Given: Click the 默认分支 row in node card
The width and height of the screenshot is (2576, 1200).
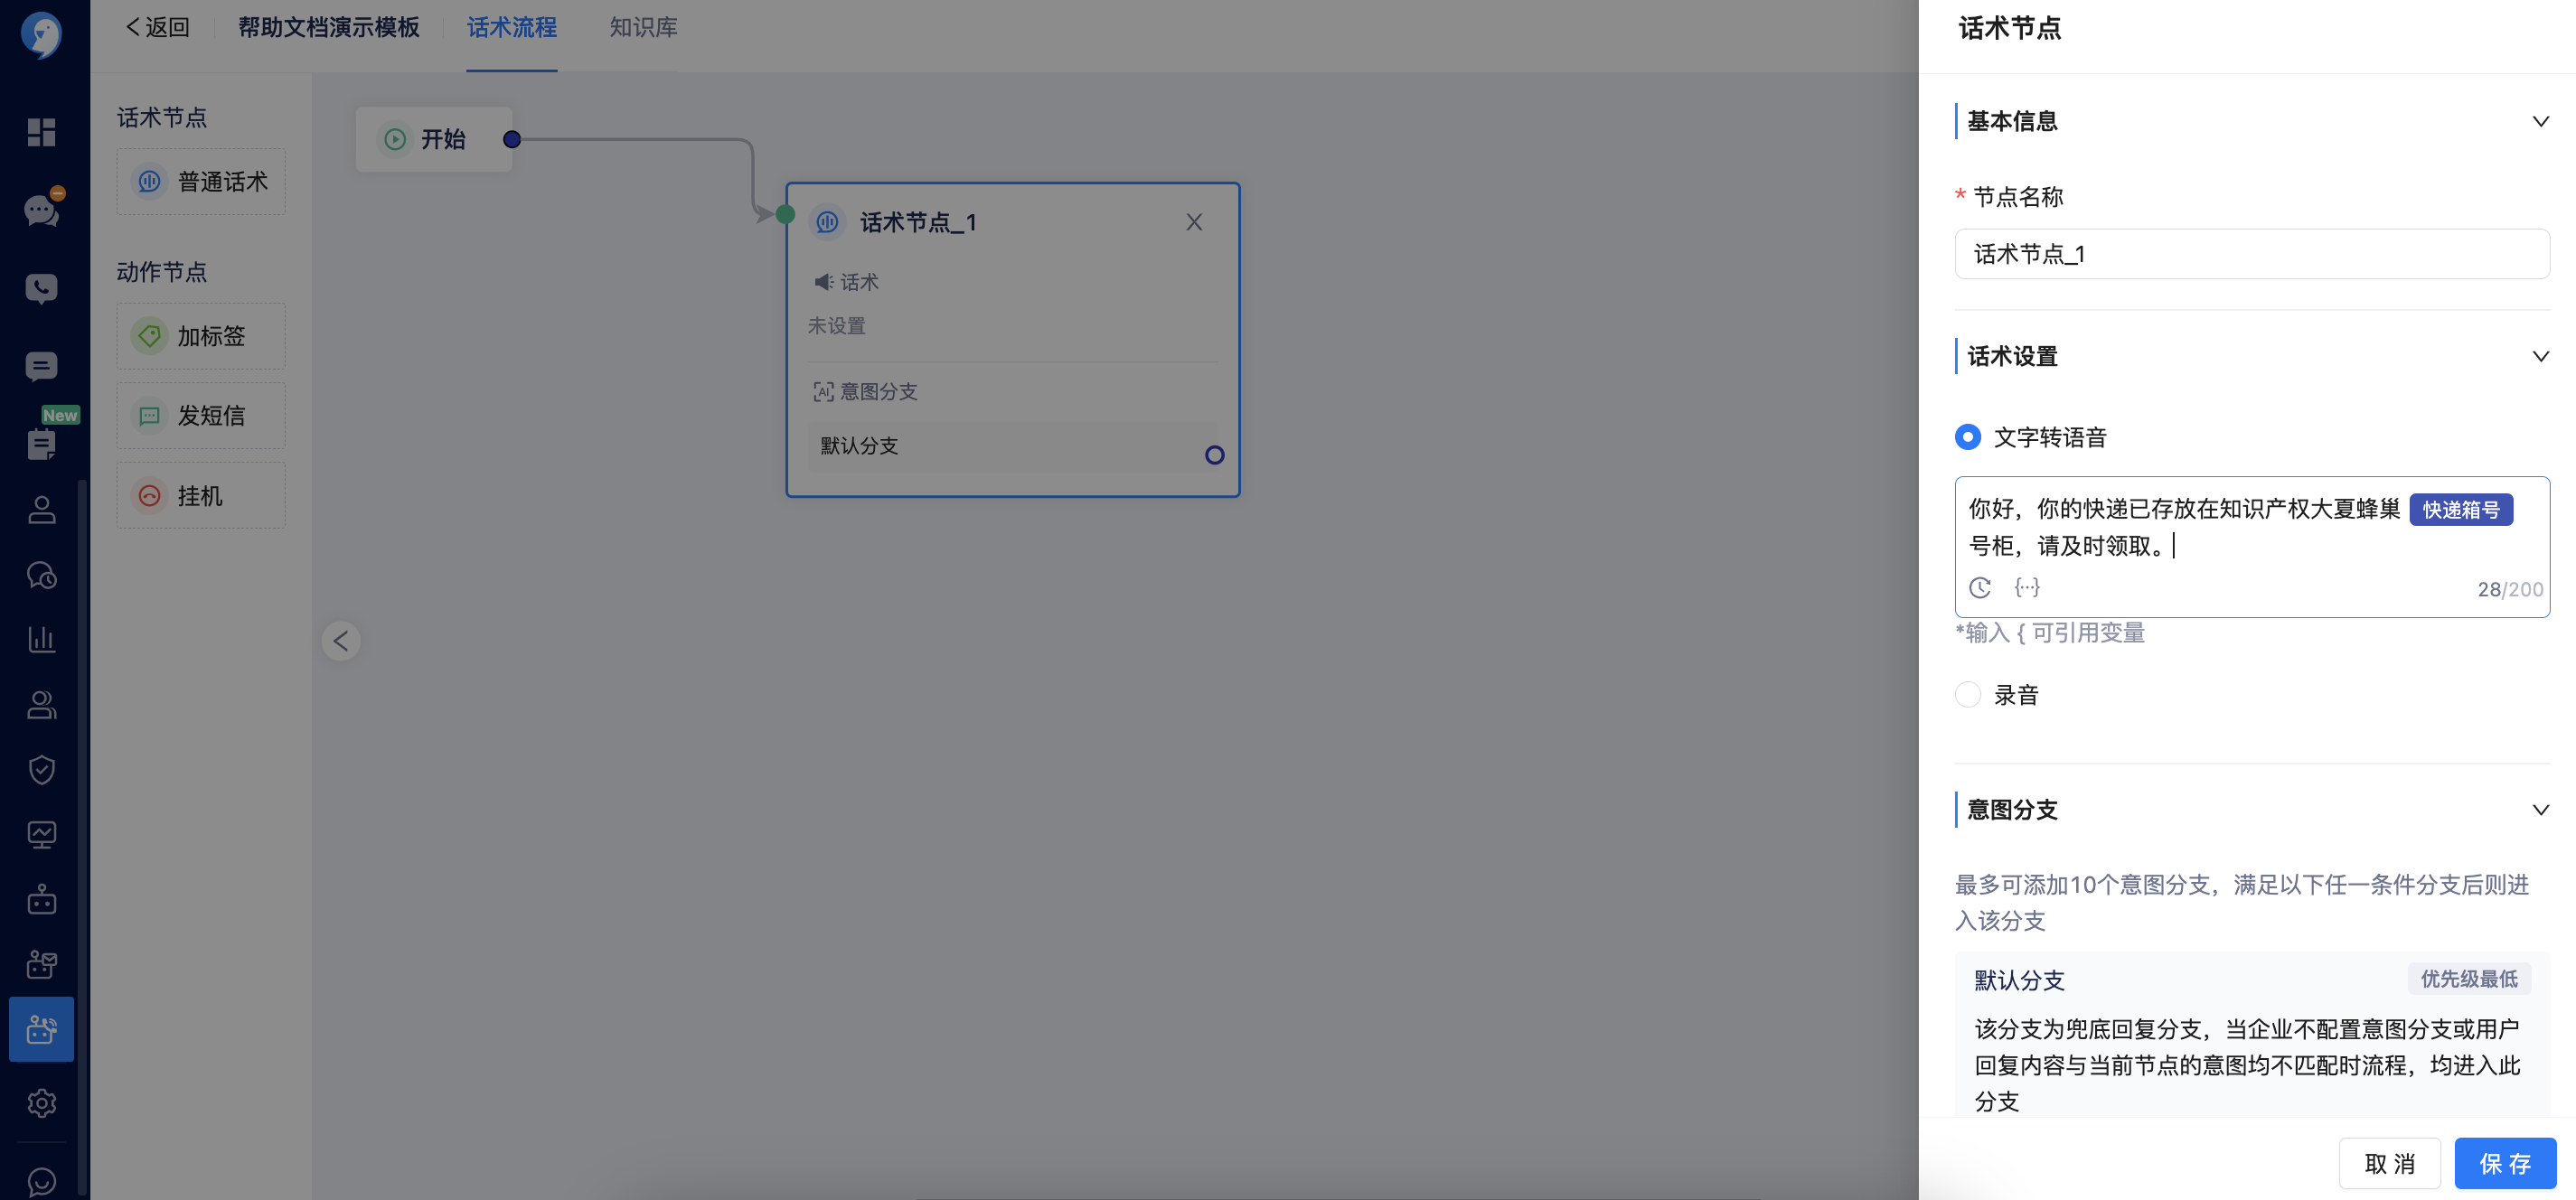Looking at the screenshot, I should click(1013, 446).
